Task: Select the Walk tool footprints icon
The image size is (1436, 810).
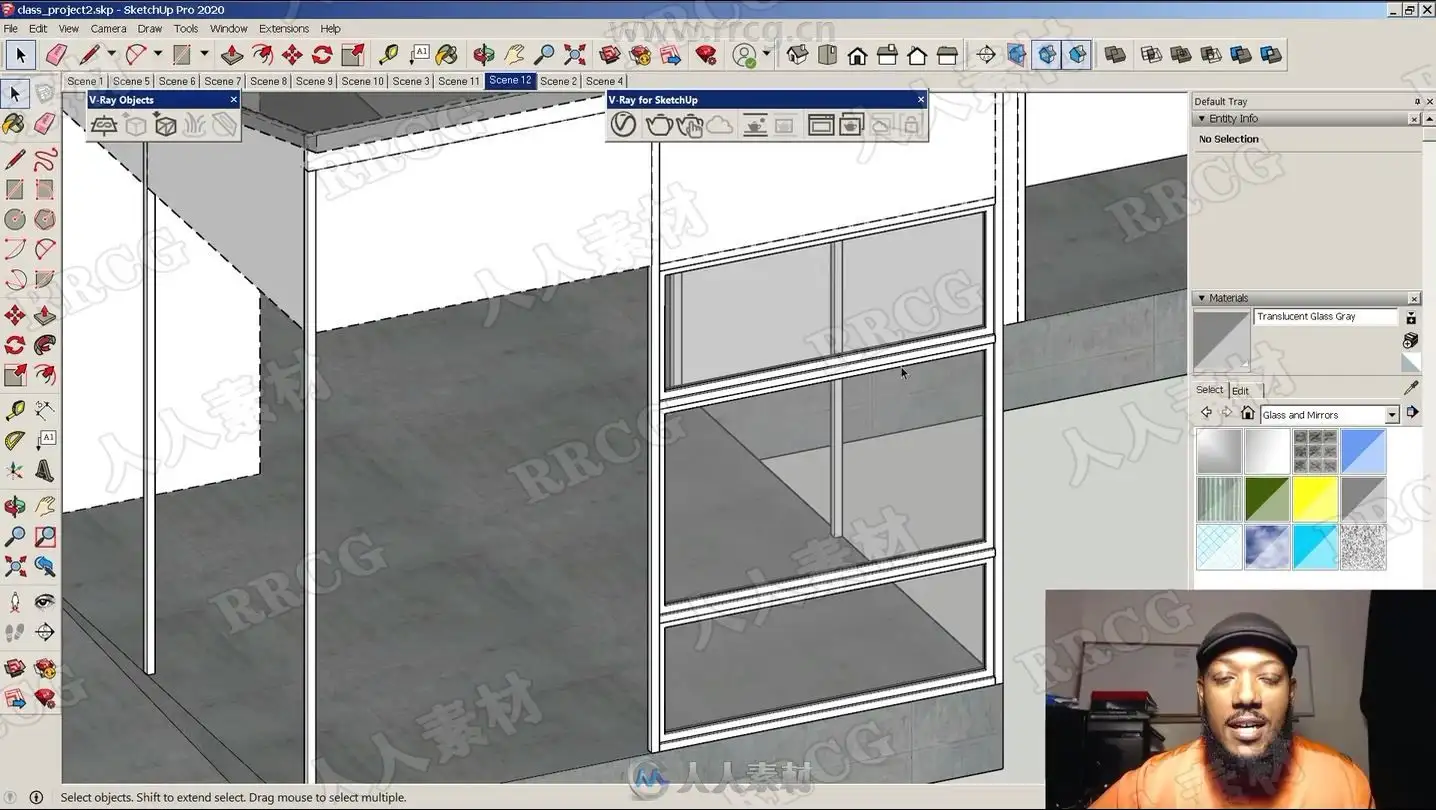Action: pyautogui.click(x=15, y=632)
